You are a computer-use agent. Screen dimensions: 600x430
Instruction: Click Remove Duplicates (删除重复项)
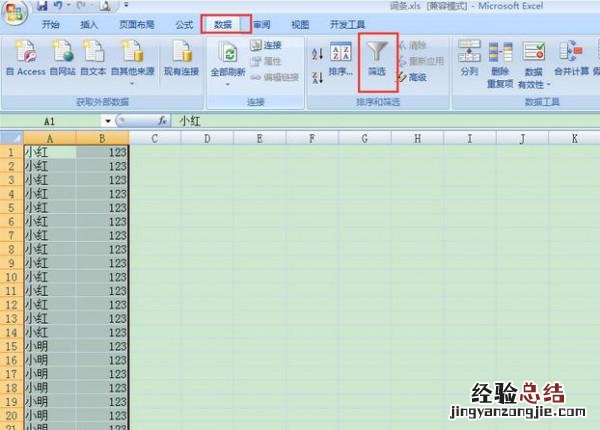tap(500, 64)
